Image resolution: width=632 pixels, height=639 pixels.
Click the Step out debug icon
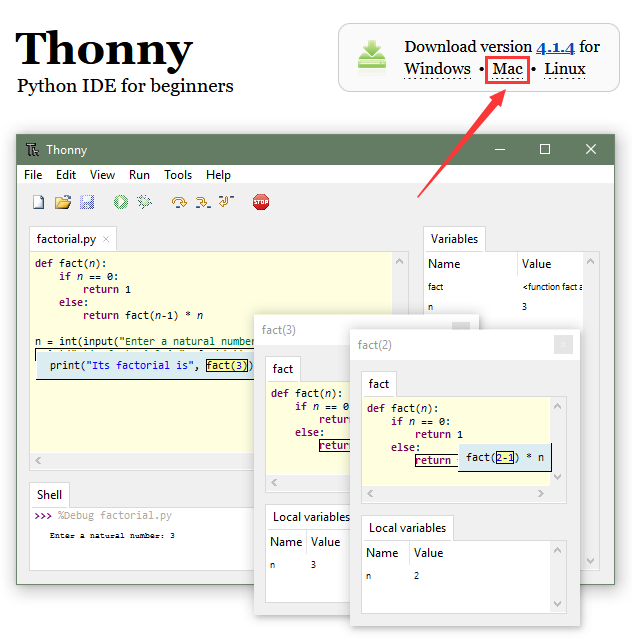226,201
